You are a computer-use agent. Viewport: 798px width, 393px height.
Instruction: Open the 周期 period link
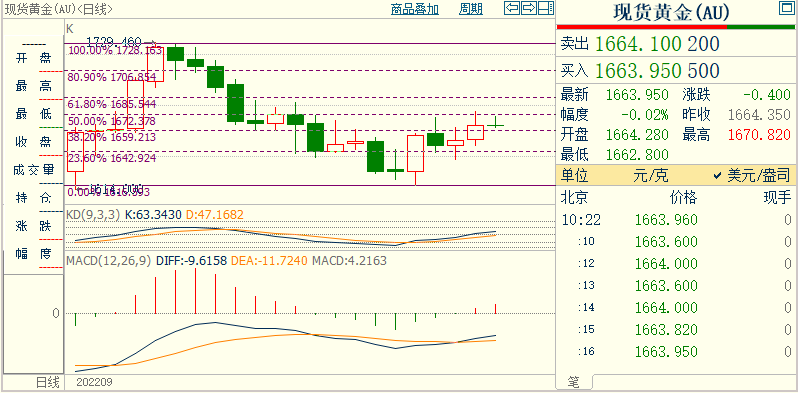471,9
